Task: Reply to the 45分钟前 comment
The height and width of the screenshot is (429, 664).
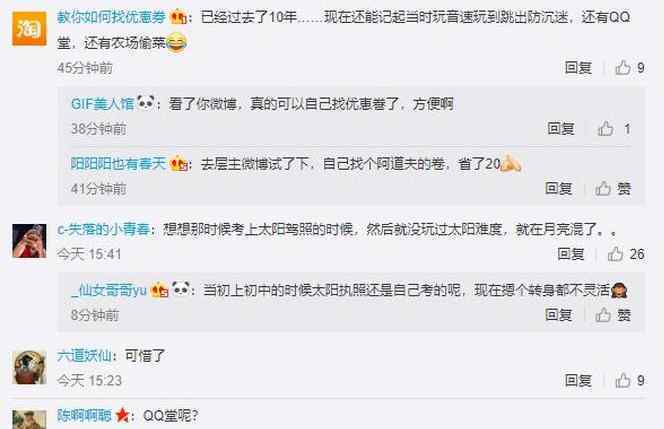Action: 578,67
